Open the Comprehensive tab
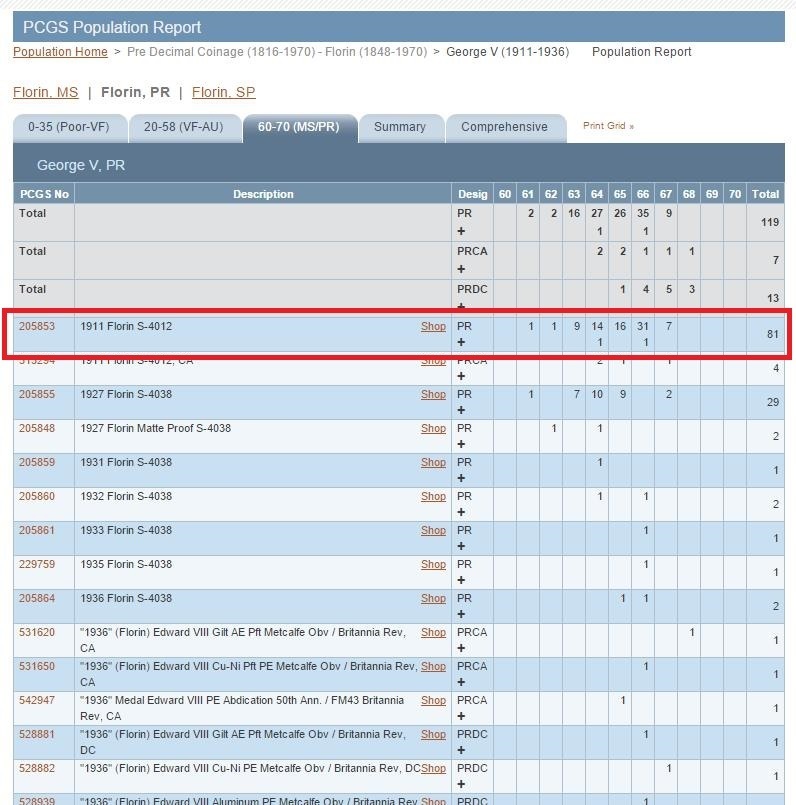This screenshot has height=805, width=796. pos(504,127)
